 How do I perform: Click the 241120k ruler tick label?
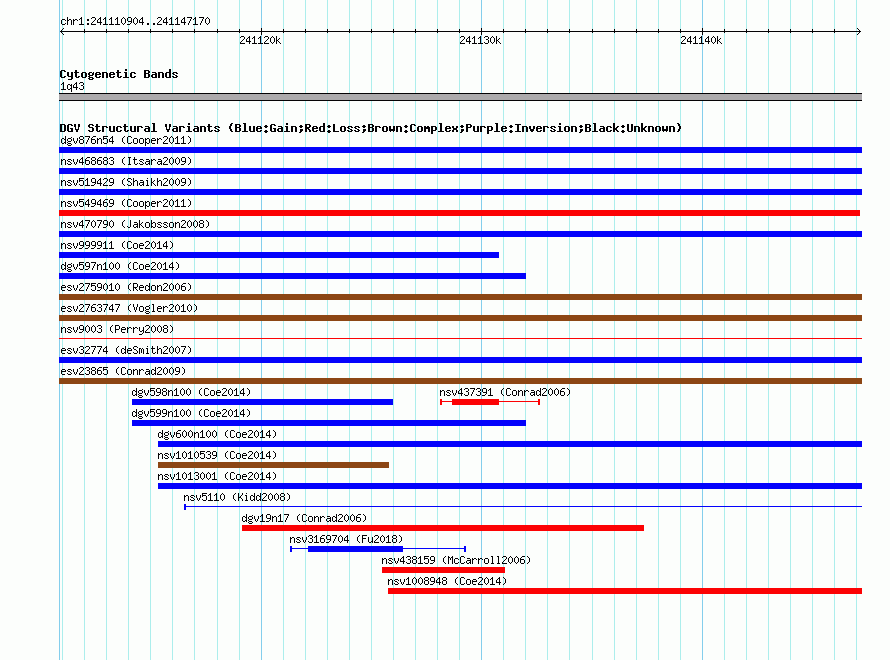(x=260, y=40)
